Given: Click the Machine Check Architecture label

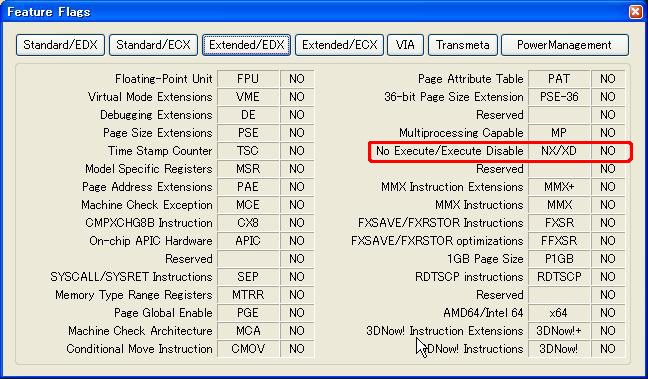Looking at the screenshot, I should 141,331.
